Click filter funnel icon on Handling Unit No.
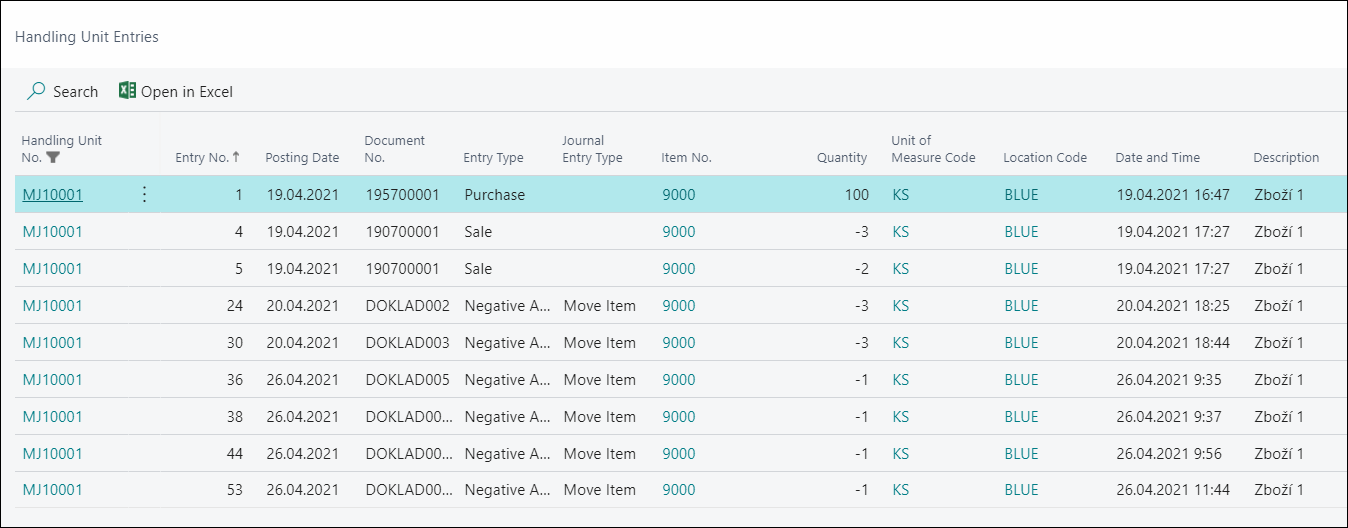 click(53, 158)
